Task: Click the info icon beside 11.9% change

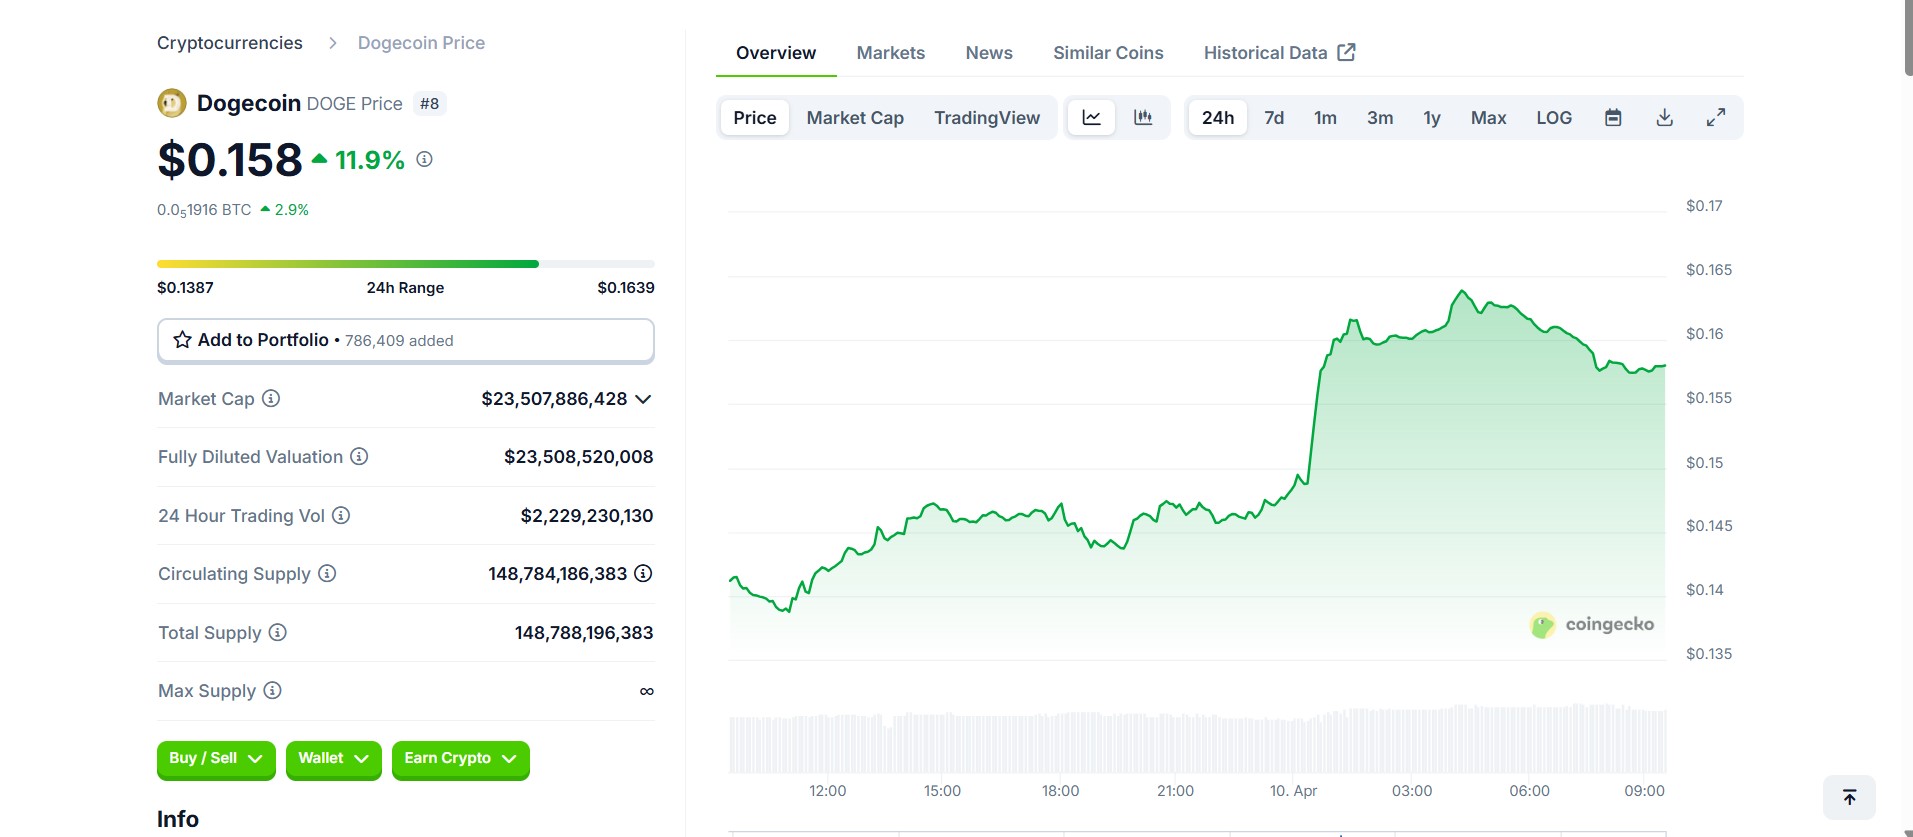Action: (424, 159)
